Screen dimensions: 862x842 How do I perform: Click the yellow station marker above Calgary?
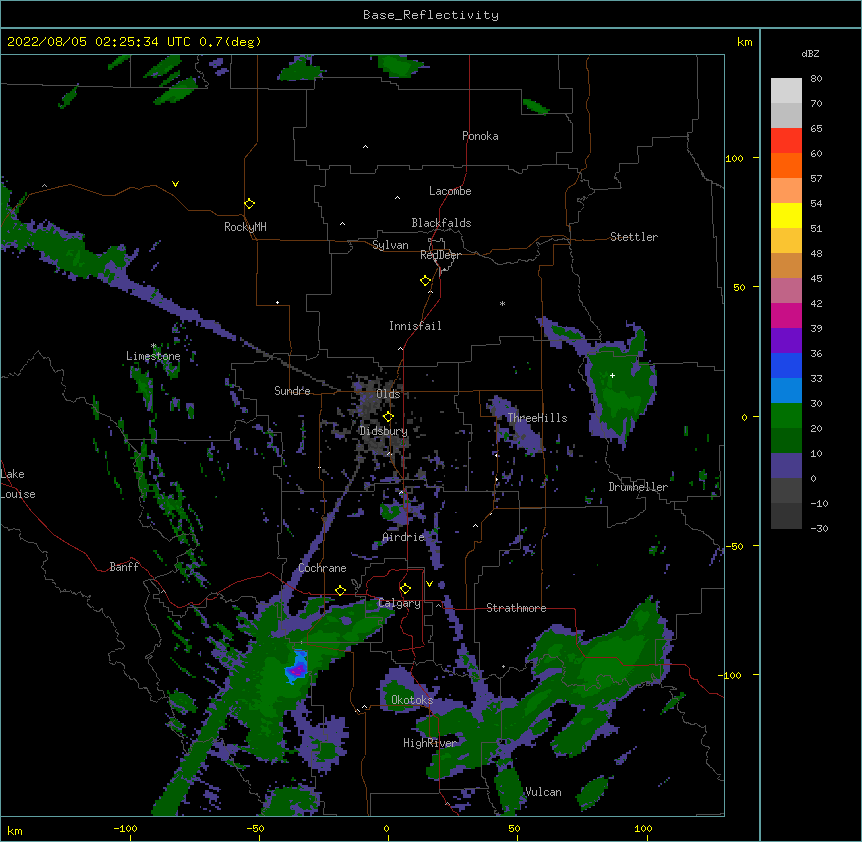[405, 589]
